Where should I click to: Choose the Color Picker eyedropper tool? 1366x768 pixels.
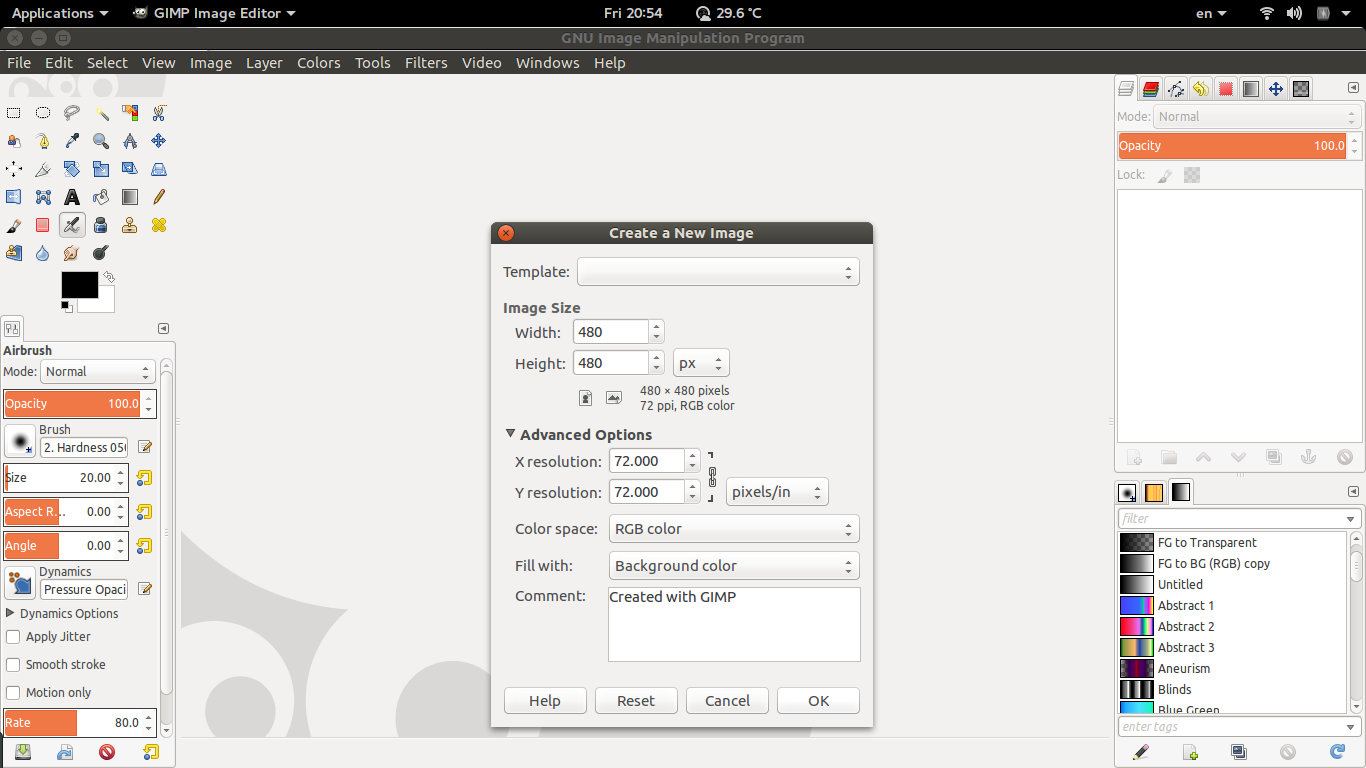coord(72,141)
